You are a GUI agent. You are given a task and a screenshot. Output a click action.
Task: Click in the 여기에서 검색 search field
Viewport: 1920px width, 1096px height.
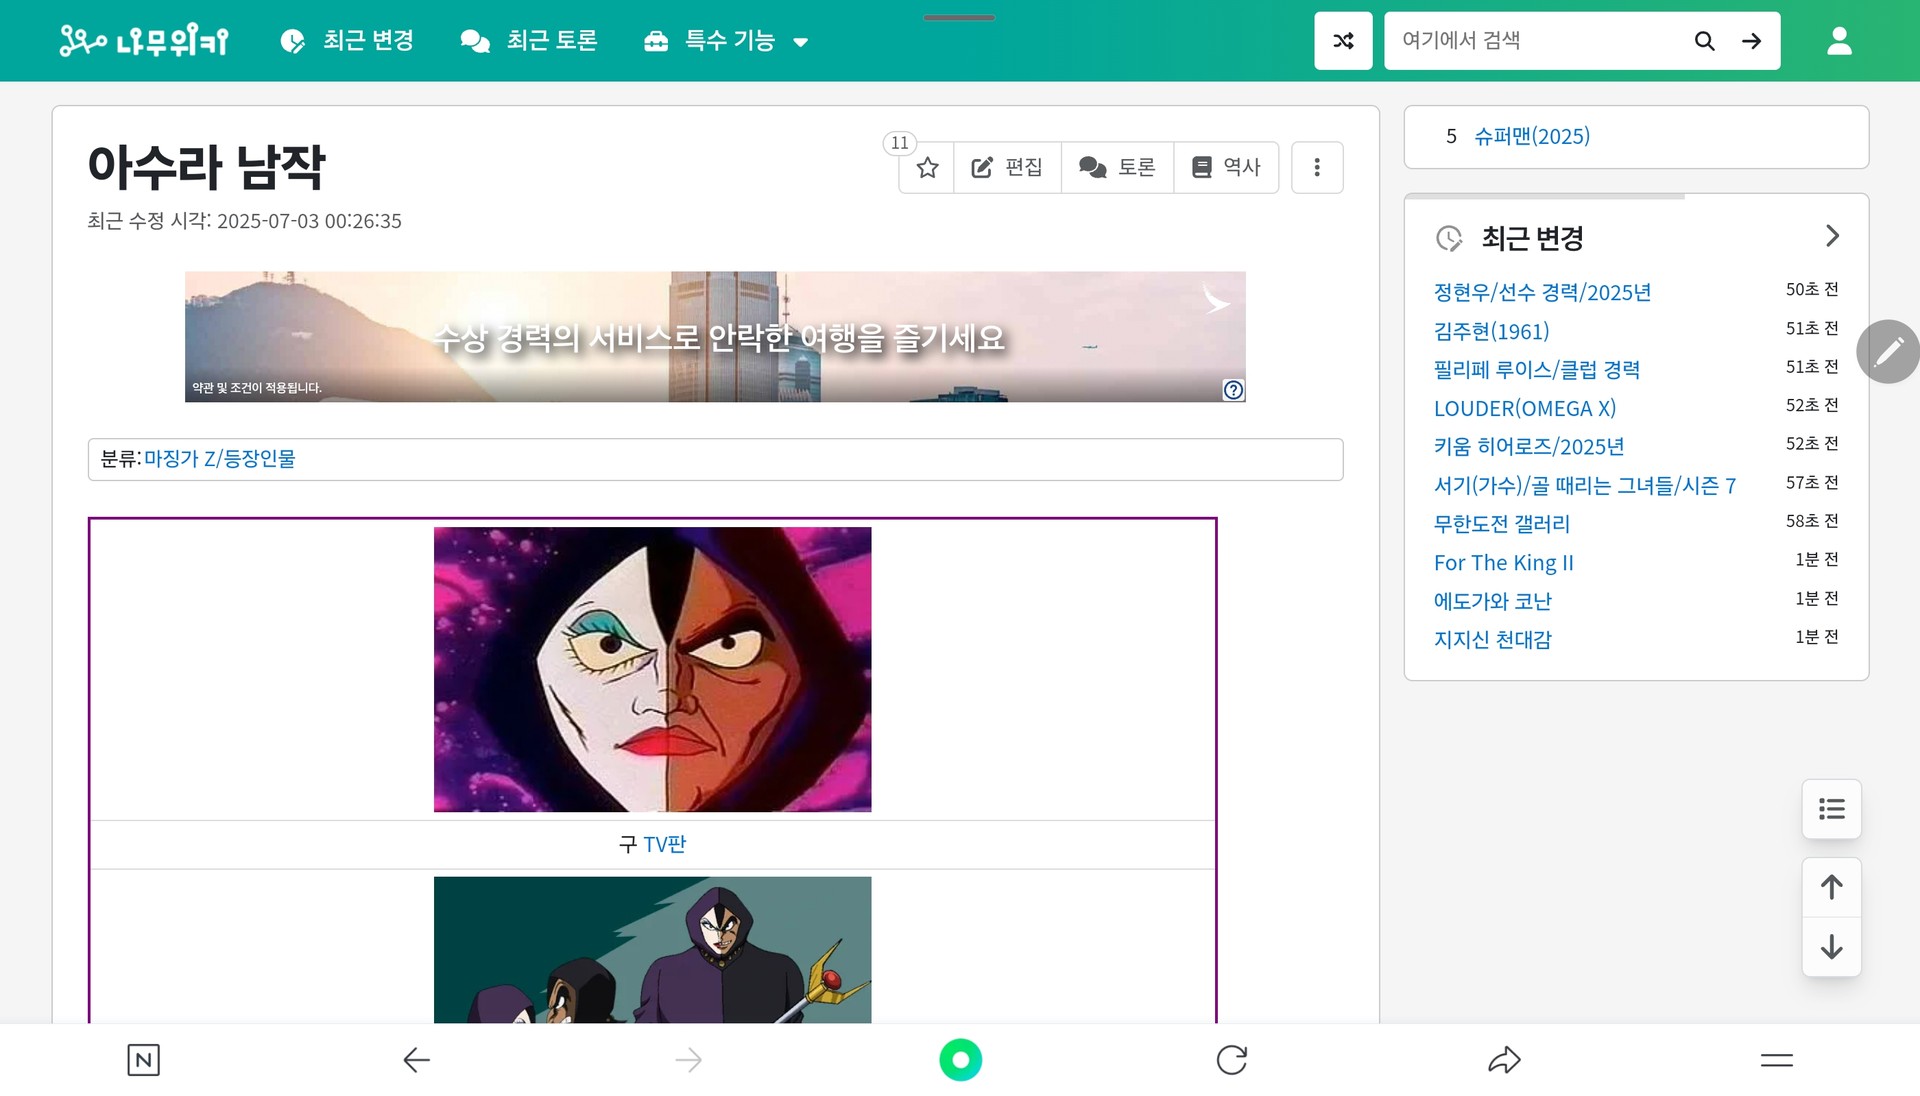tap(1535, 41)
